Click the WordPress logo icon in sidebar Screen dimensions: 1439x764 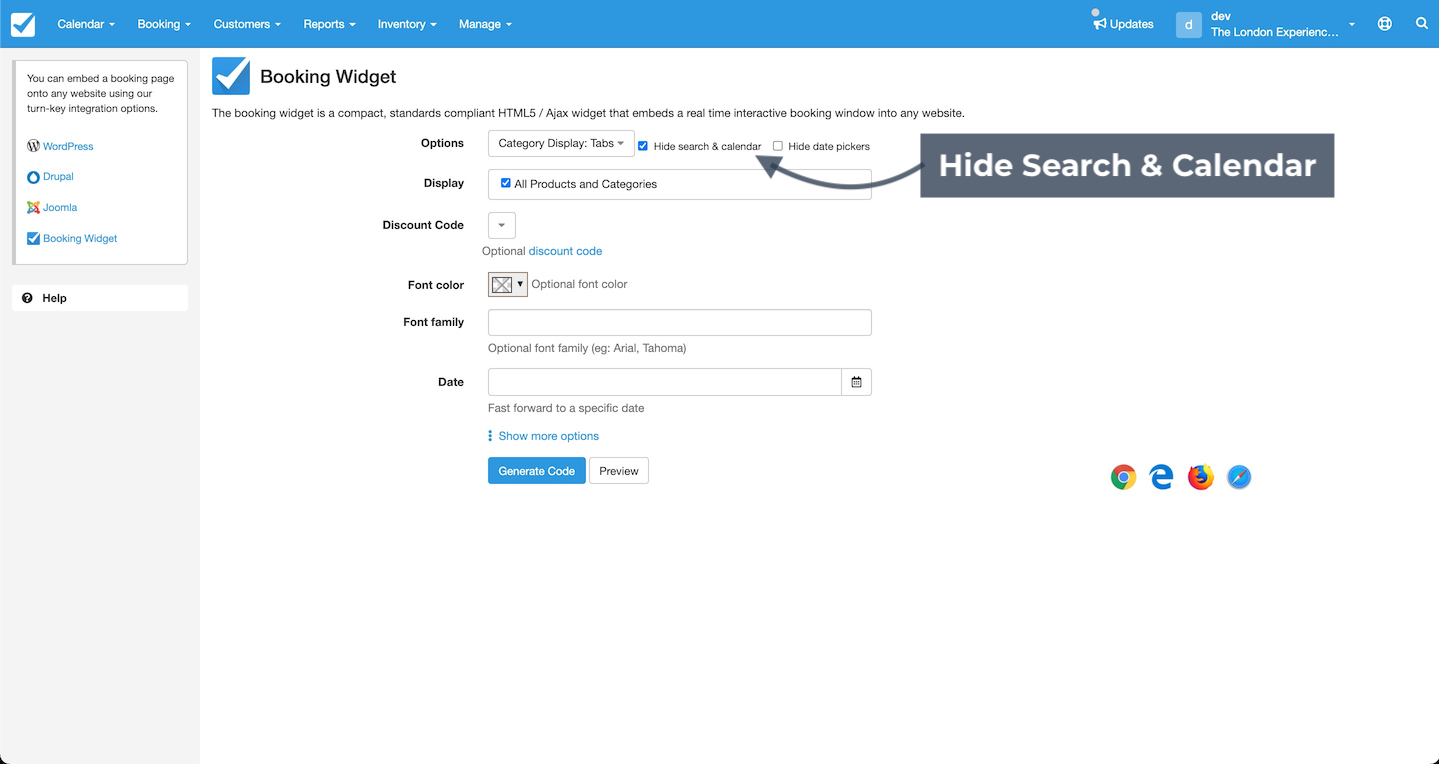tap(33, 146)
